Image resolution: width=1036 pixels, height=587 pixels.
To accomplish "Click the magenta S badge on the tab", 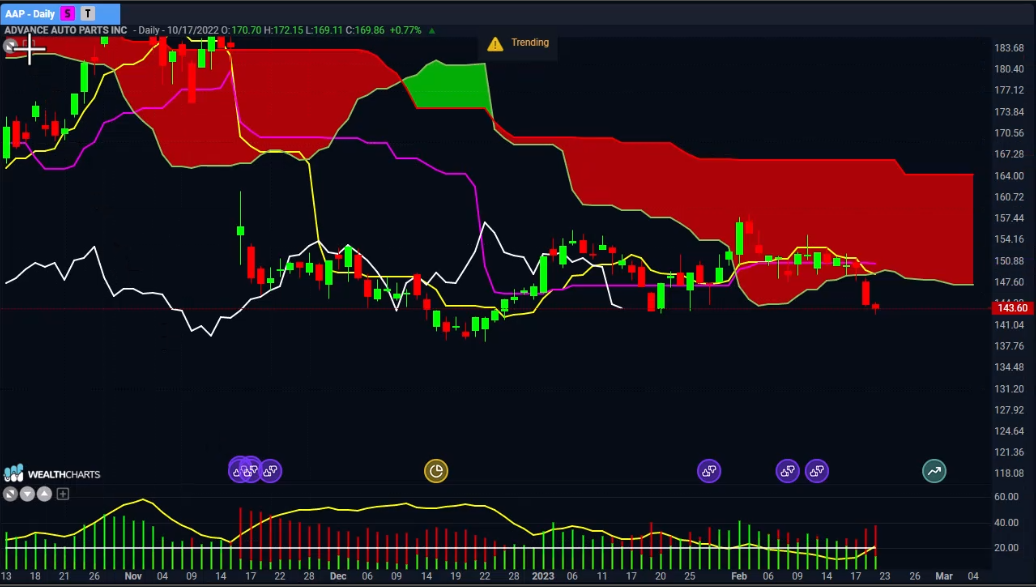I will pyautogui.click(x=67, y=13).
